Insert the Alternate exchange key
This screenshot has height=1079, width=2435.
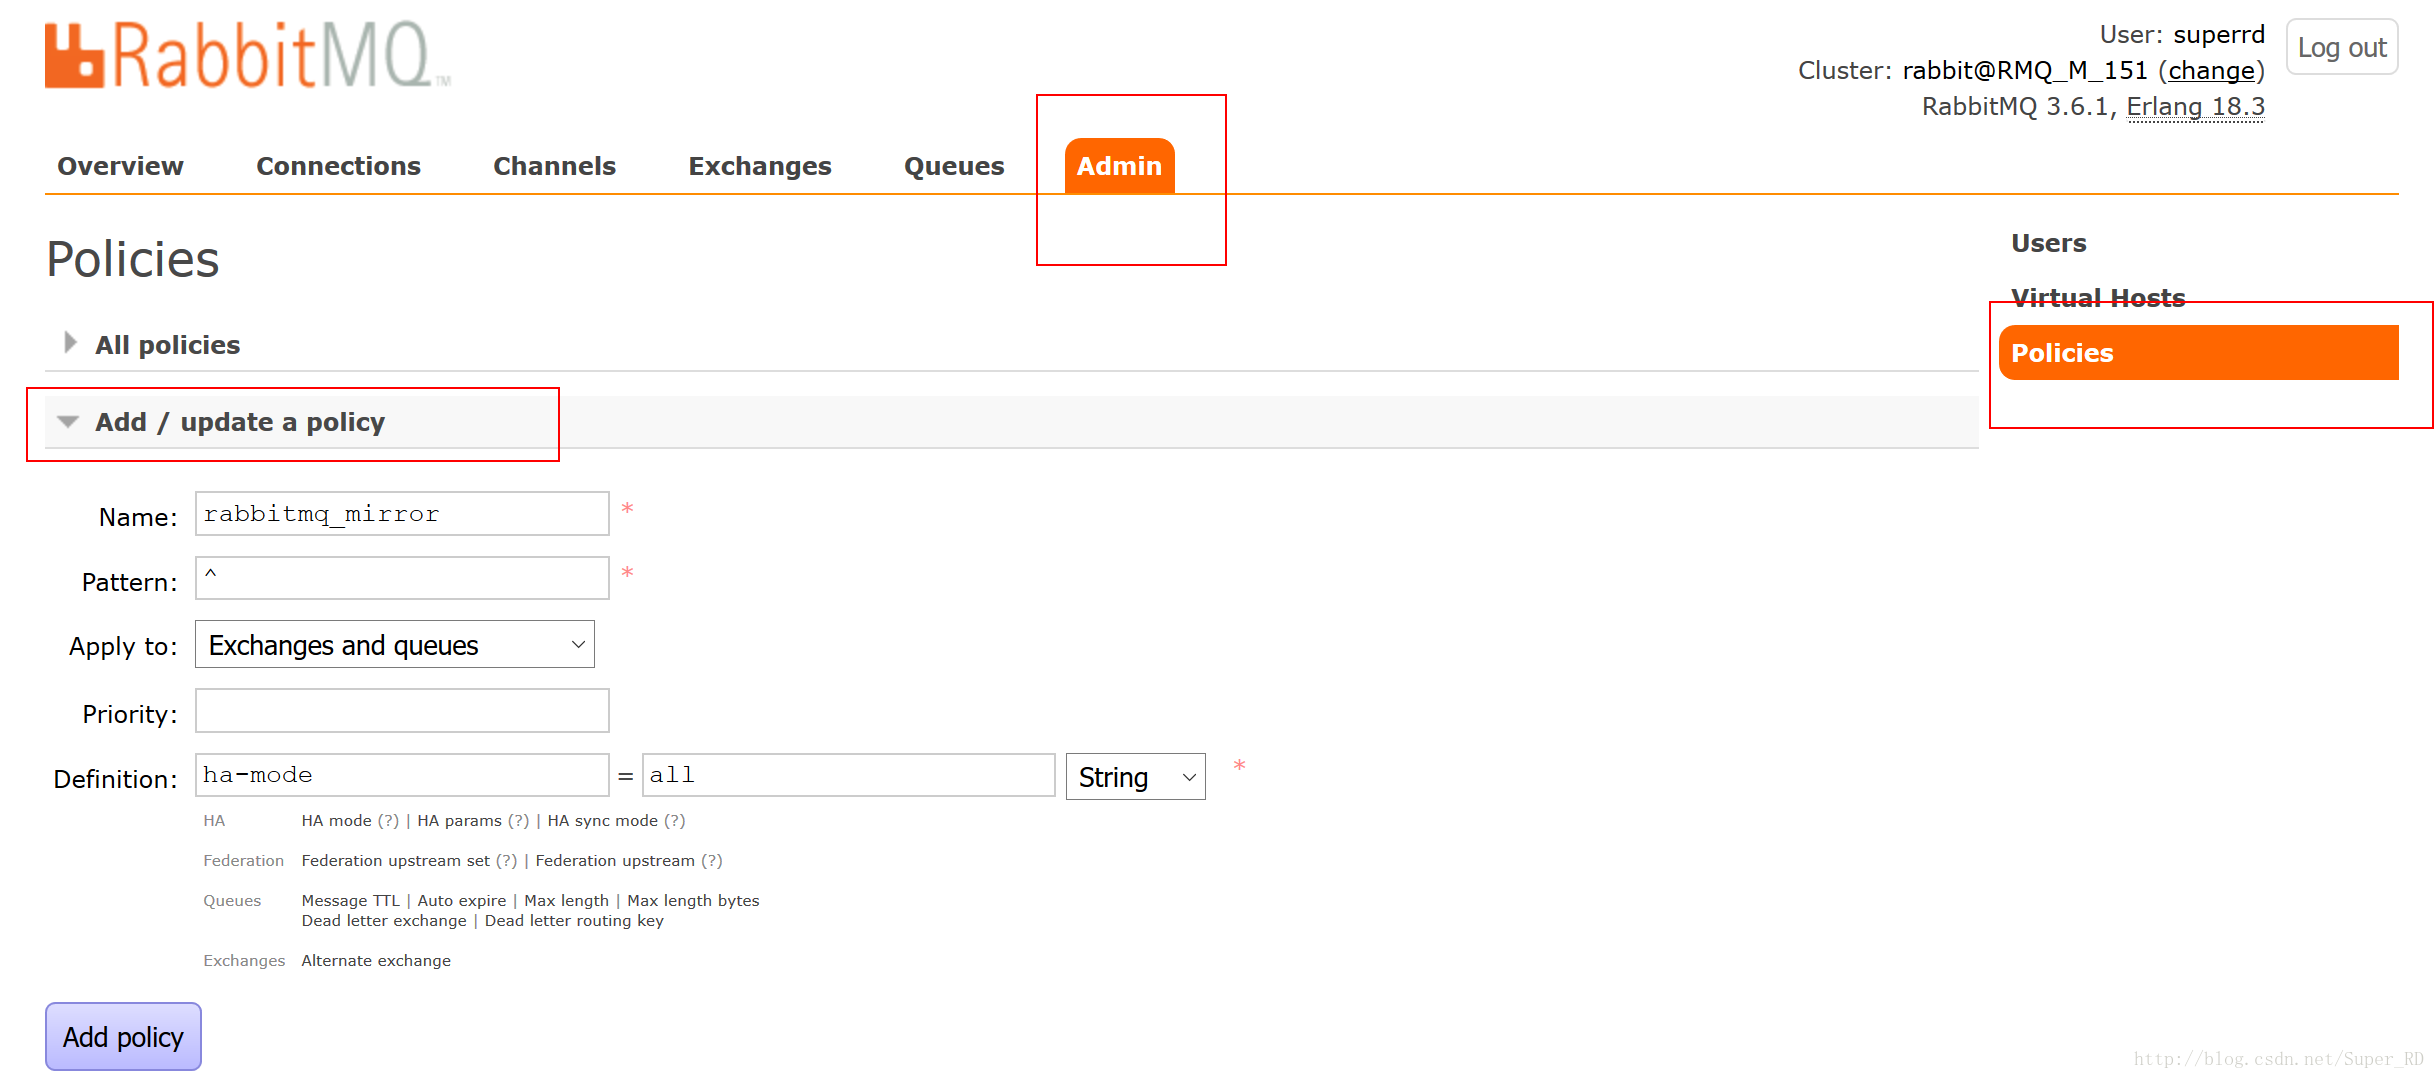click(x=376, y=961)
